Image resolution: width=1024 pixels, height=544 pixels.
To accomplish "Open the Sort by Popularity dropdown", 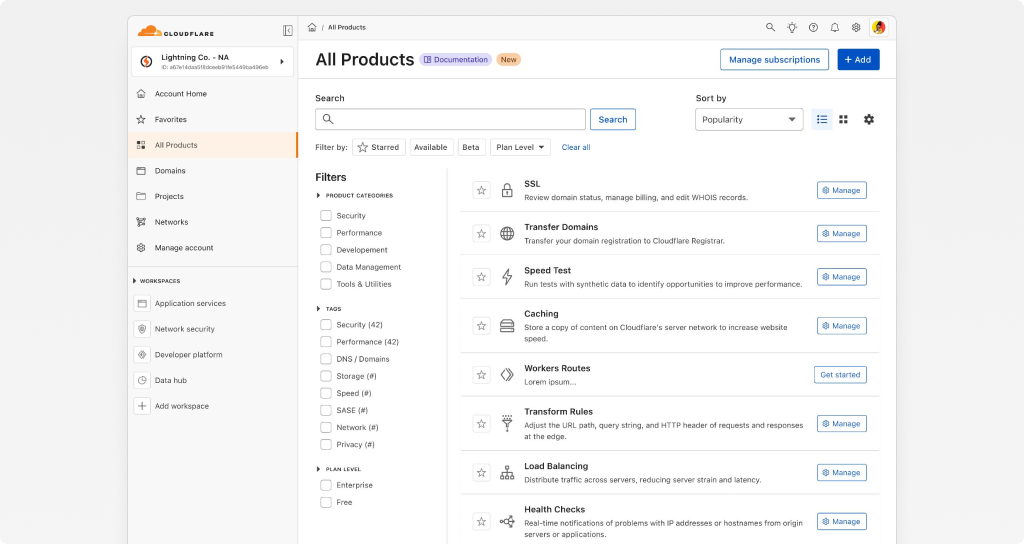I will pos(749,120).
